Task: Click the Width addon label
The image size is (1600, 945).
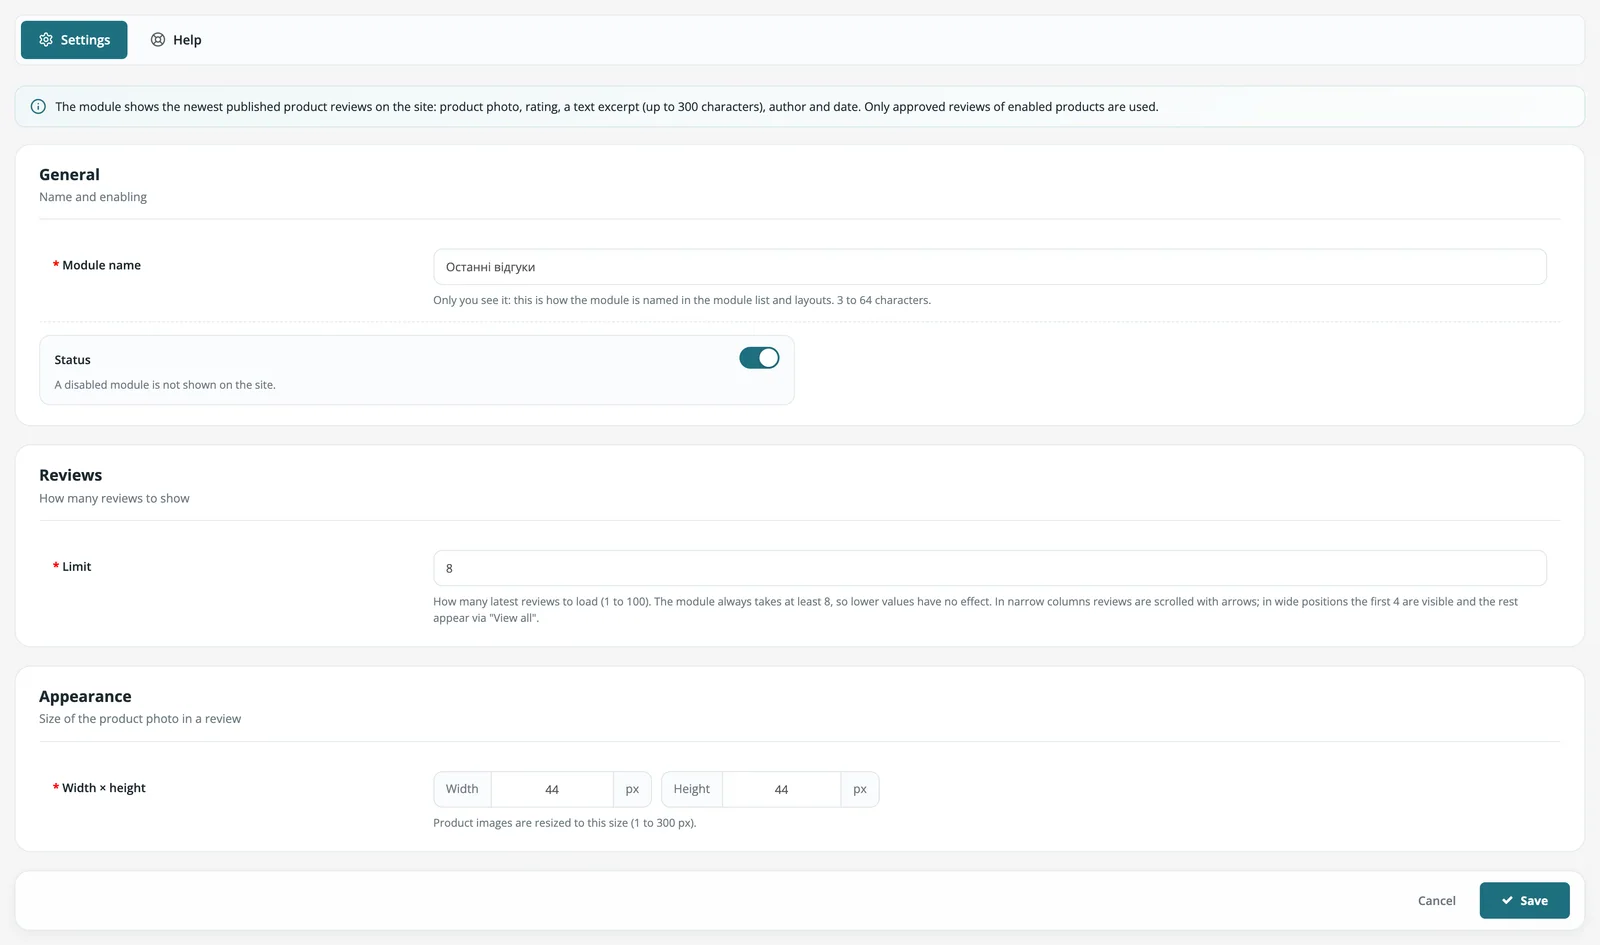Action: coord(462,790)
